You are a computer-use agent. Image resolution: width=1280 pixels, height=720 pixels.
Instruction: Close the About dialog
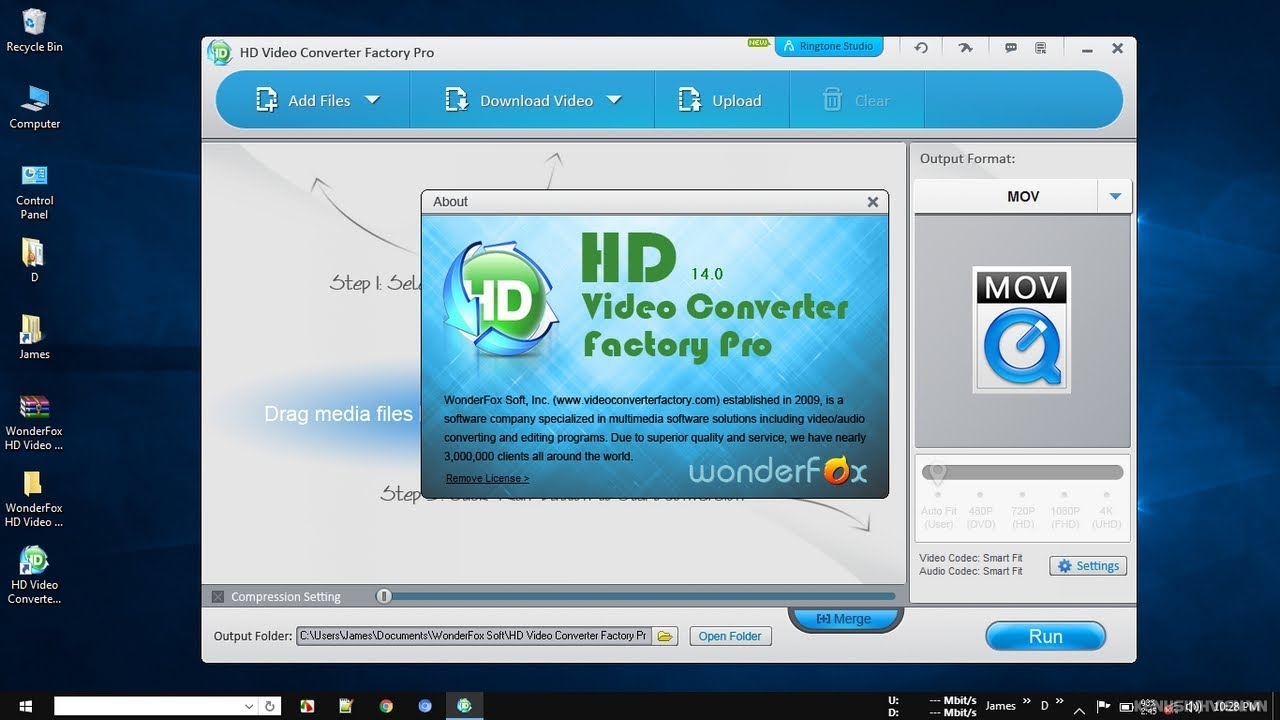point(872,202)
